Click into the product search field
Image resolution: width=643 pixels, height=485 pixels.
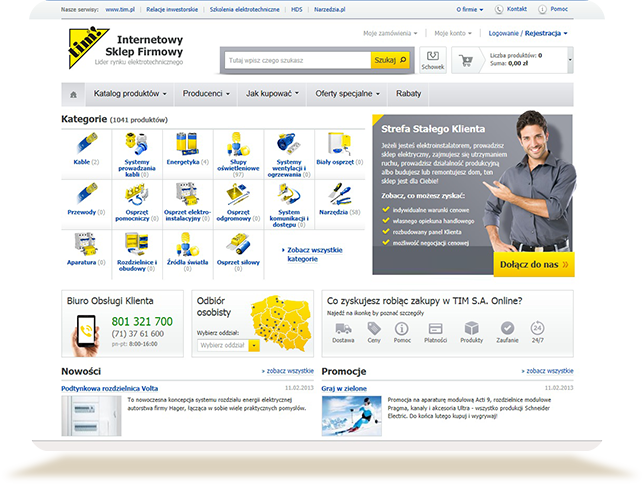point(296,60)
